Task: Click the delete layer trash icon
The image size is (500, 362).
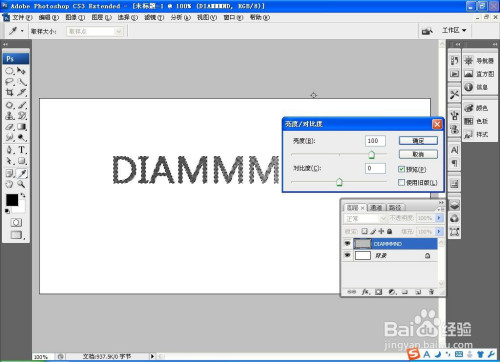Action: coord(431,292)
